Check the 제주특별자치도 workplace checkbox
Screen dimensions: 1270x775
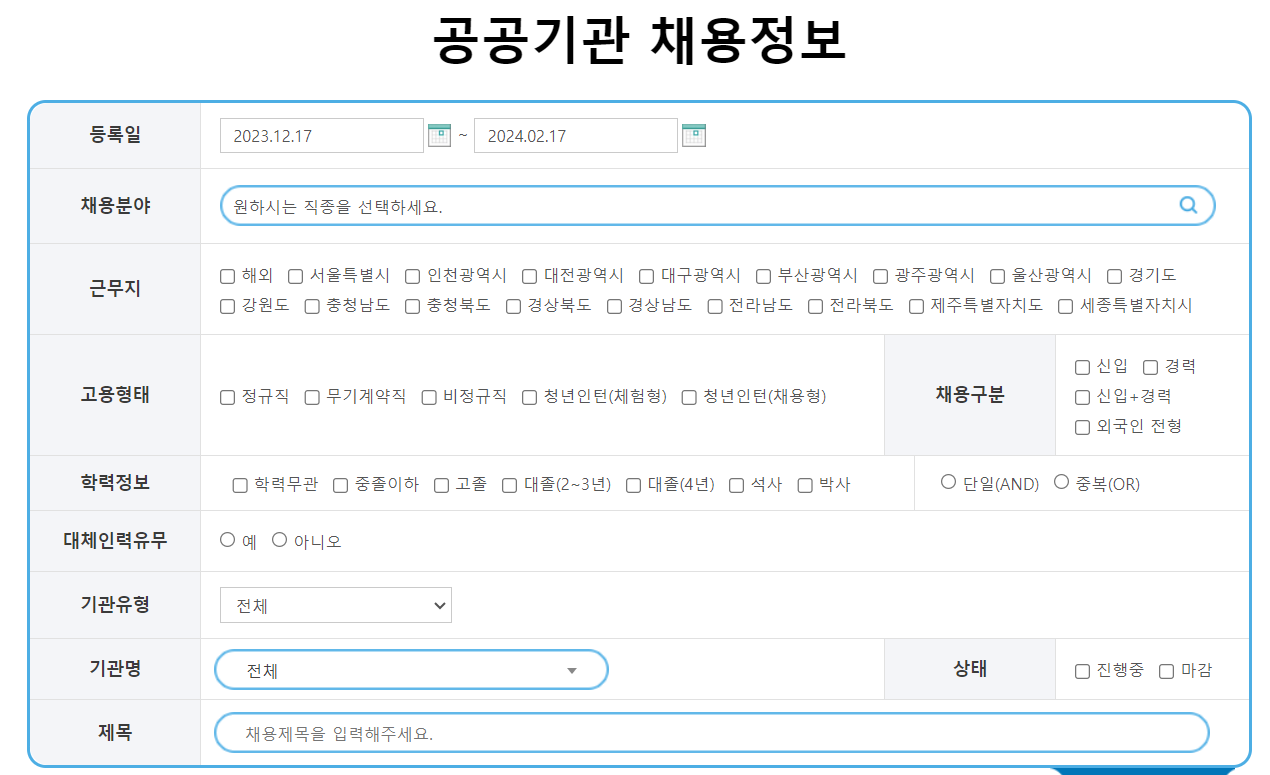coord(916,306)
